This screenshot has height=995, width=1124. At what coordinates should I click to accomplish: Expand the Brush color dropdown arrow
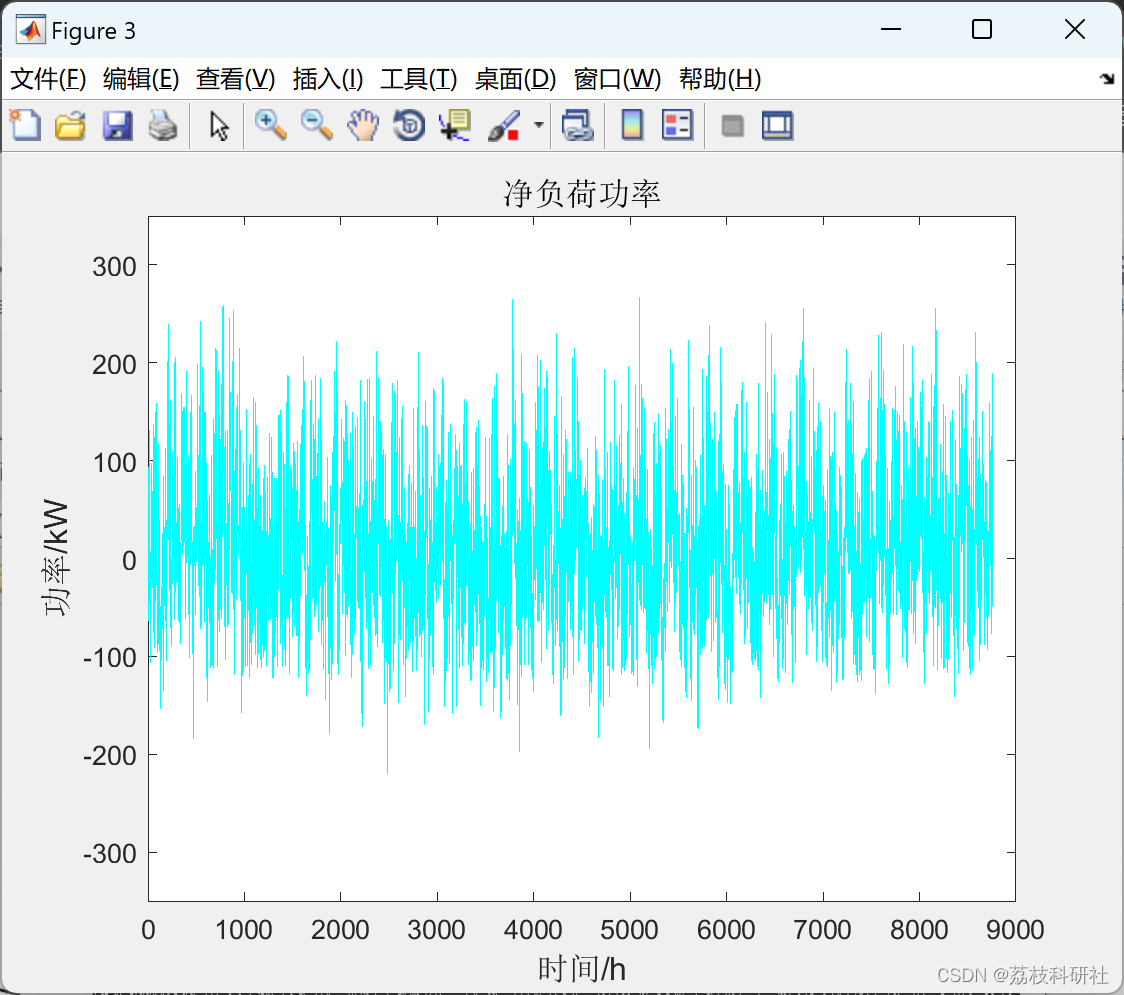[538, 125]
